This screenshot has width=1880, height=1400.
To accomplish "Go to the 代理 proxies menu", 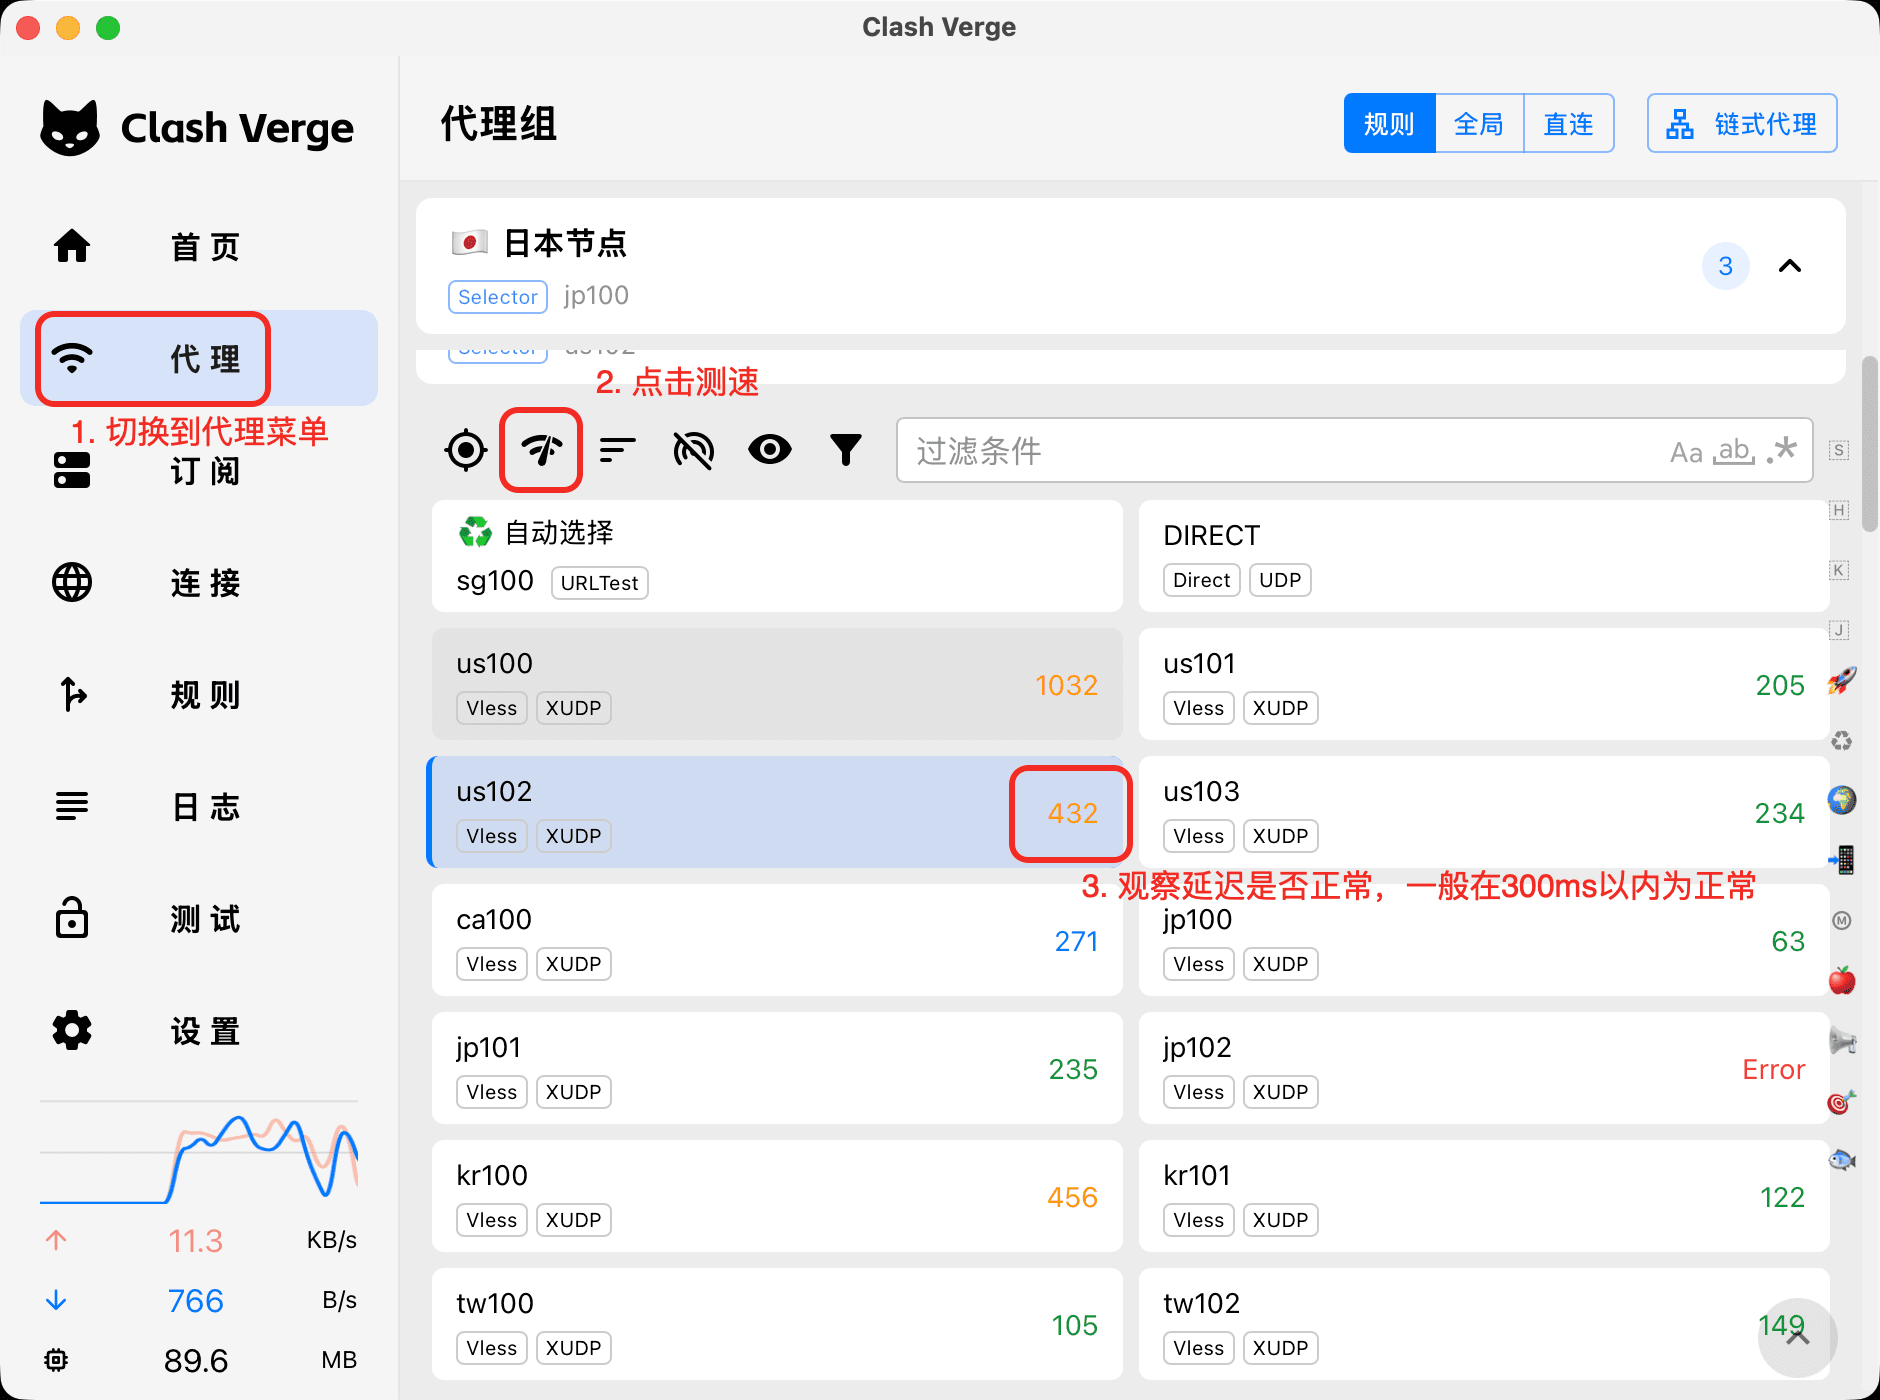I will coord(198,358).
